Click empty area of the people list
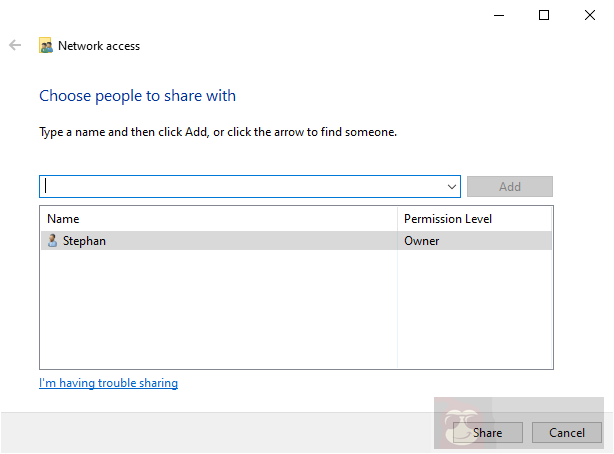 (x=218, y=310)
